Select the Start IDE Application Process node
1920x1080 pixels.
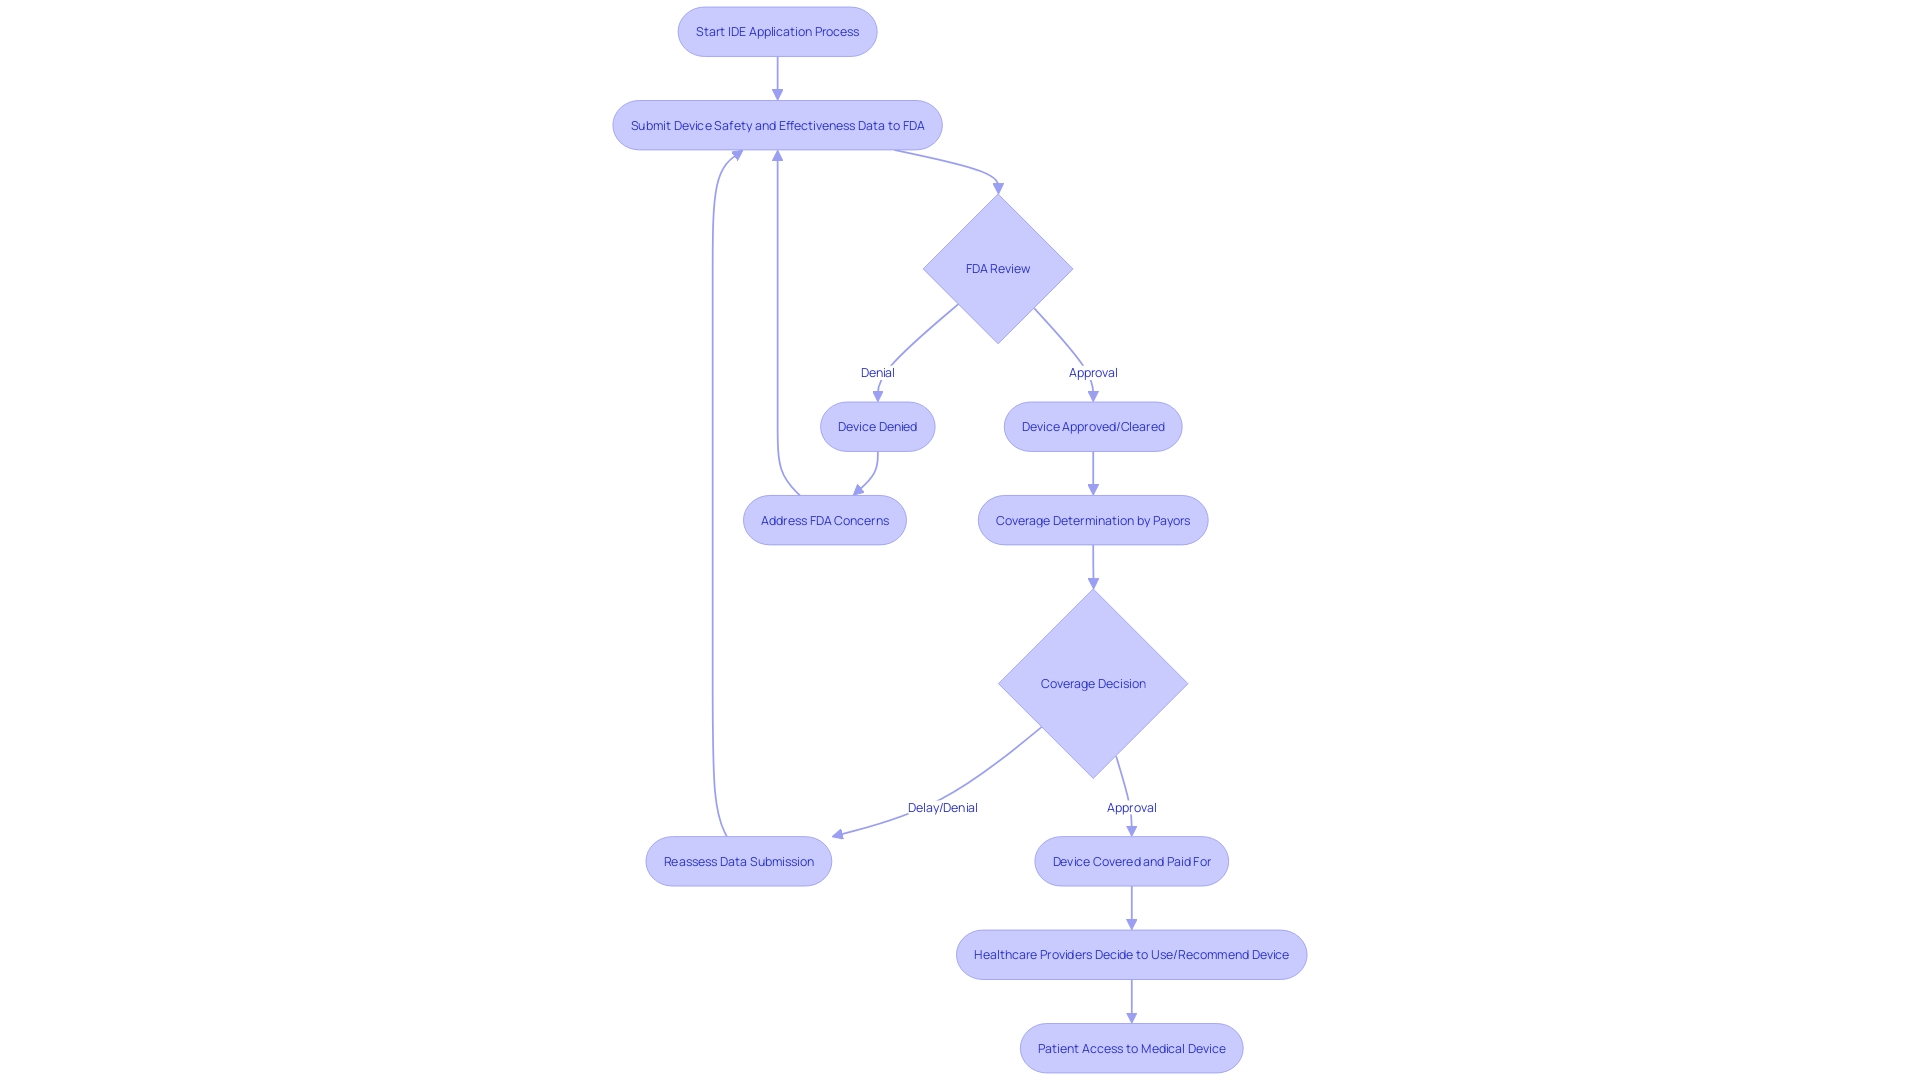(x=777, y=30)
